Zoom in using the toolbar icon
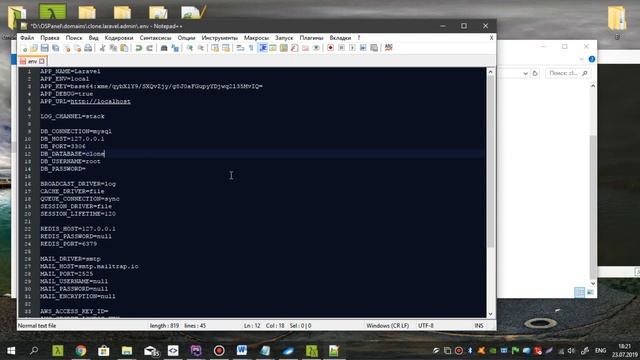This screenshot has height=360, width=640. click(189, 48)
